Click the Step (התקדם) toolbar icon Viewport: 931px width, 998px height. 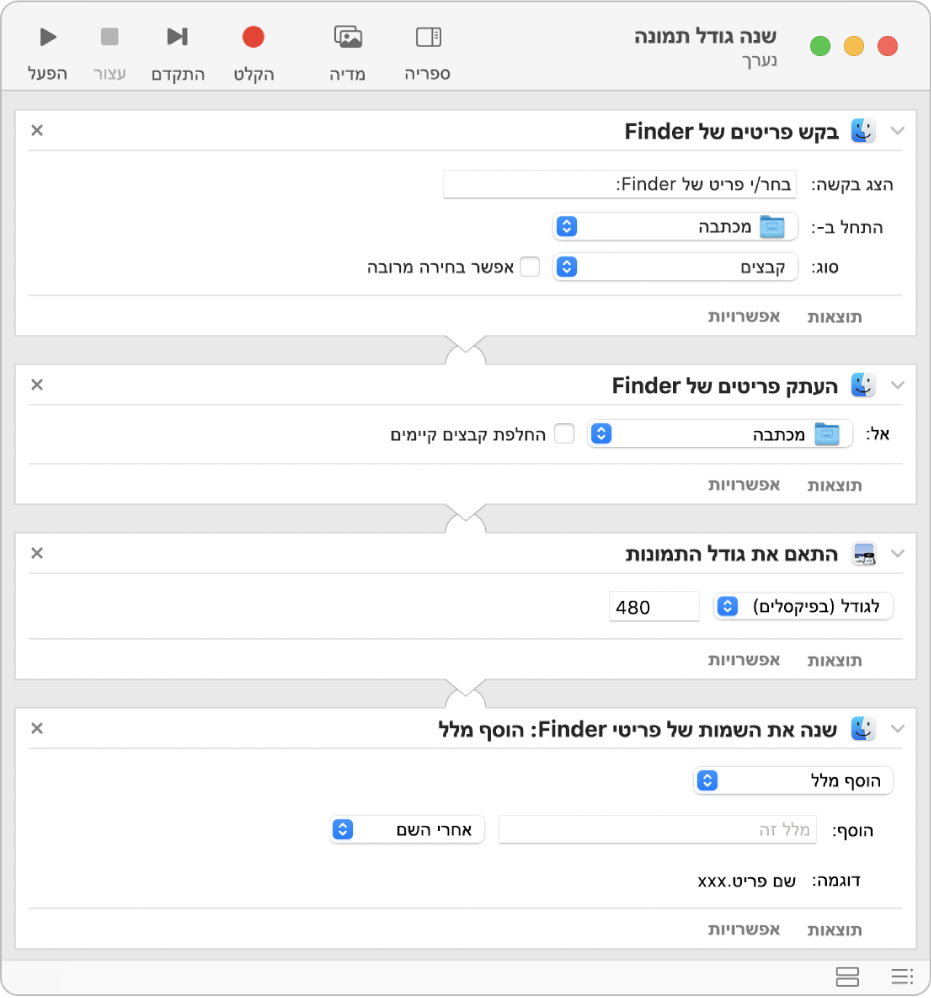click(177, 38)
